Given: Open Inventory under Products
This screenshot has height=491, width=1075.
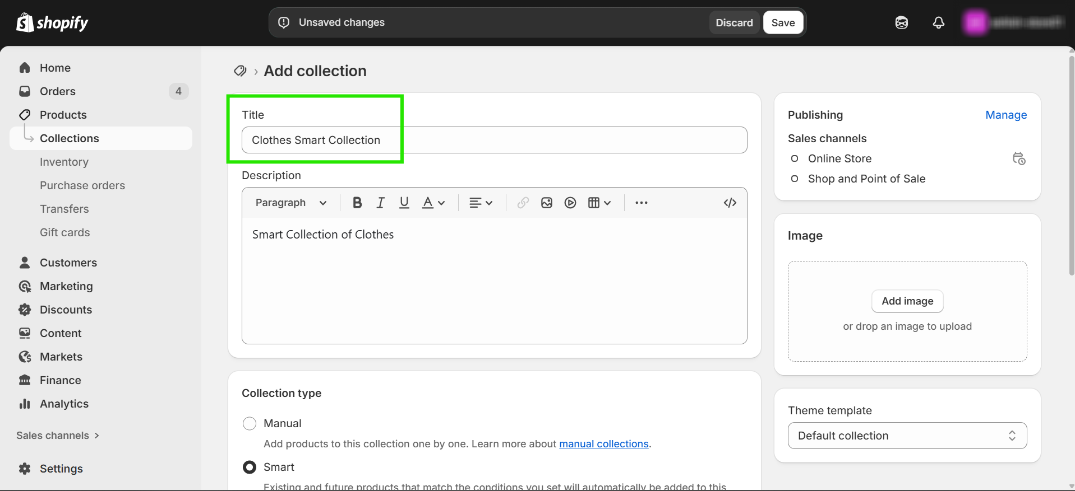Looking at the screenshot, I should click(x=64, y=162).
